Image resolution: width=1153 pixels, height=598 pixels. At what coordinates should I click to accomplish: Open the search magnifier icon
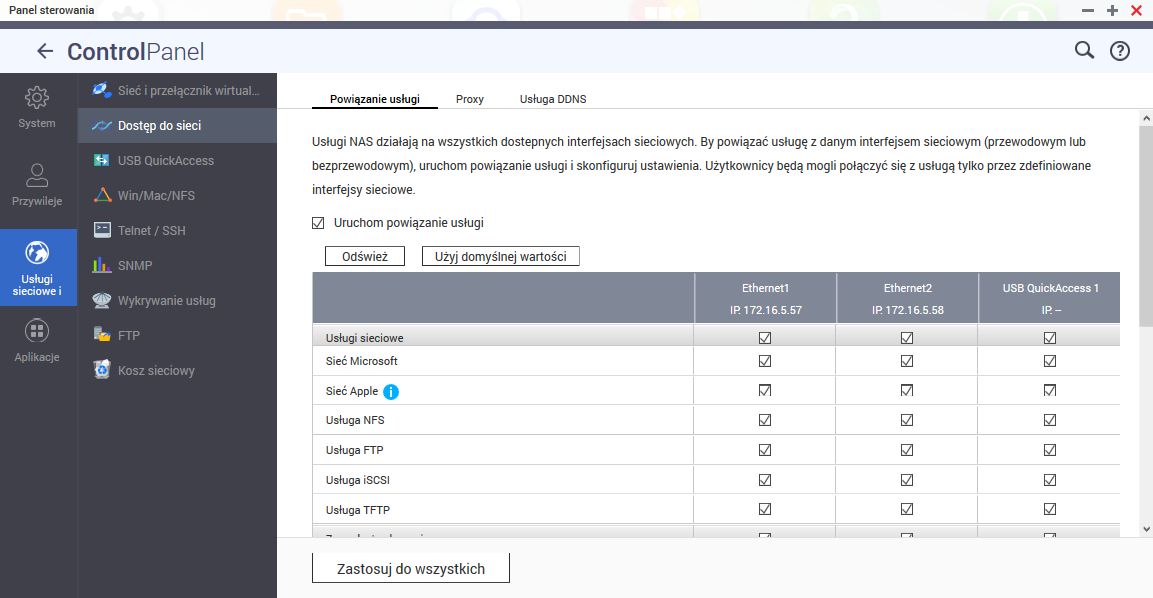pos(1084,50)
